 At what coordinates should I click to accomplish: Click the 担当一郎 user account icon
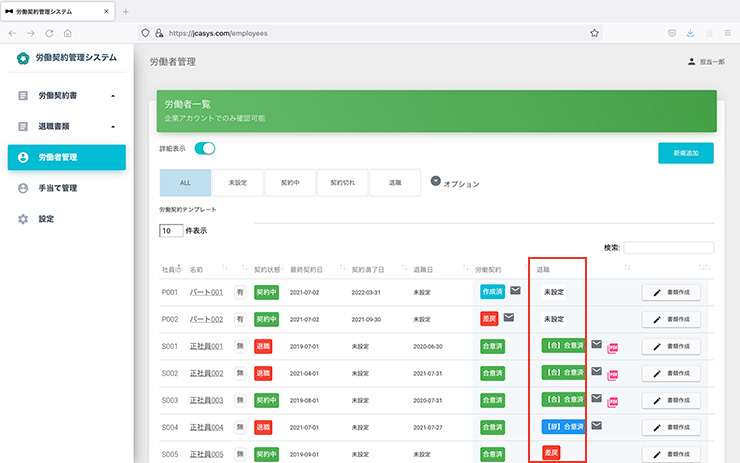(691, 61)
